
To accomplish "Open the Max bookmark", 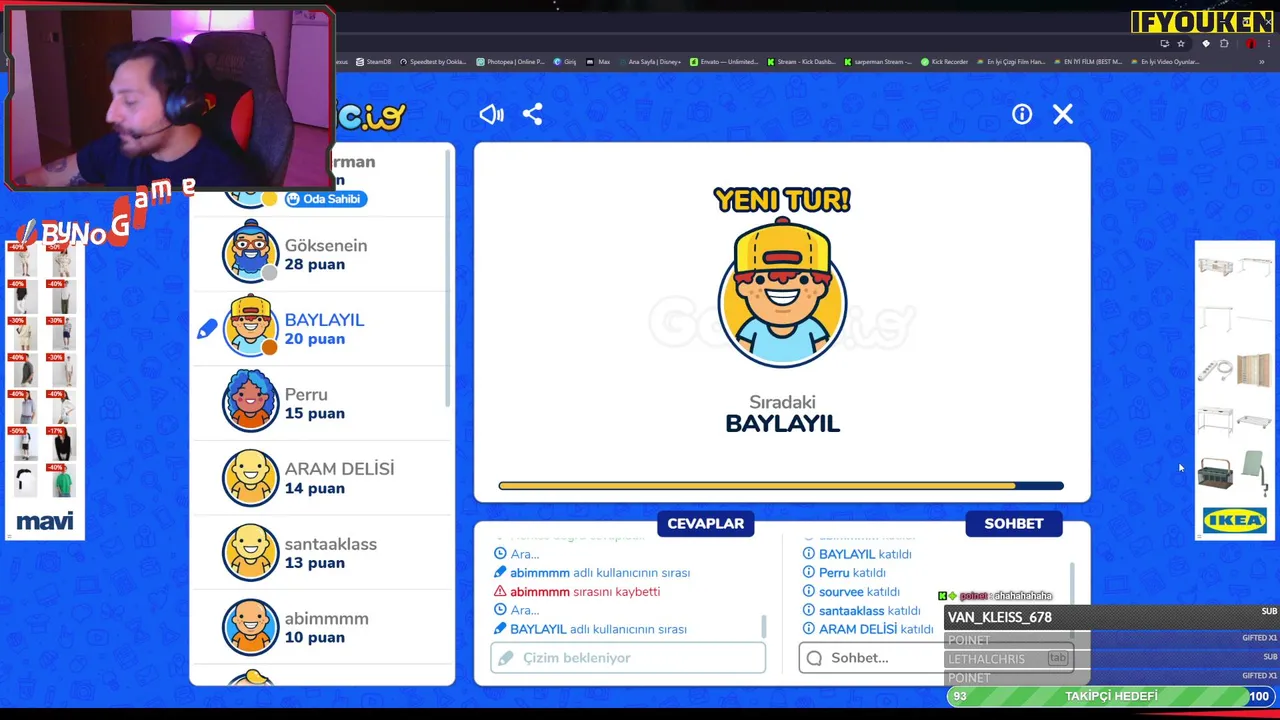I will pyautogui.click(x=598, y=62).
